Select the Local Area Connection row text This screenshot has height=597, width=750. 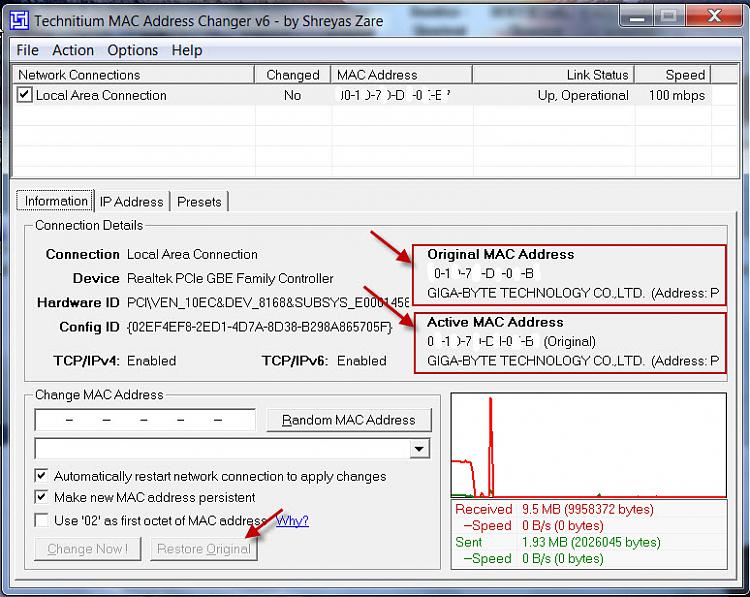tap(101, 95)
